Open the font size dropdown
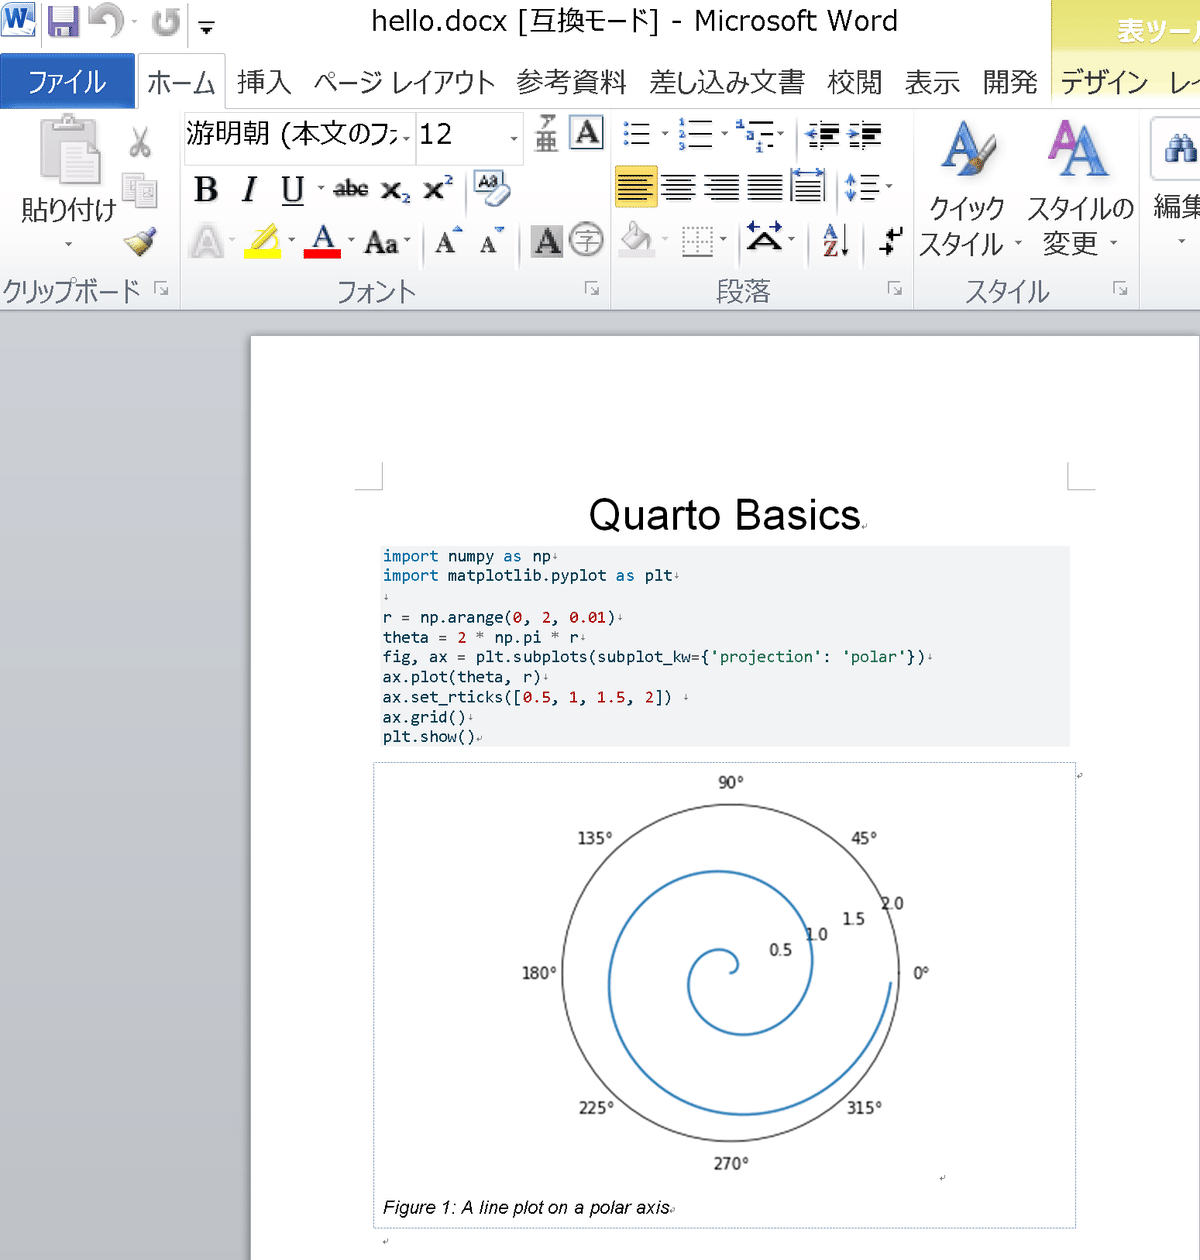Screen dimensions: 1200x1260 pyautogui.click(x=514, y=137)
